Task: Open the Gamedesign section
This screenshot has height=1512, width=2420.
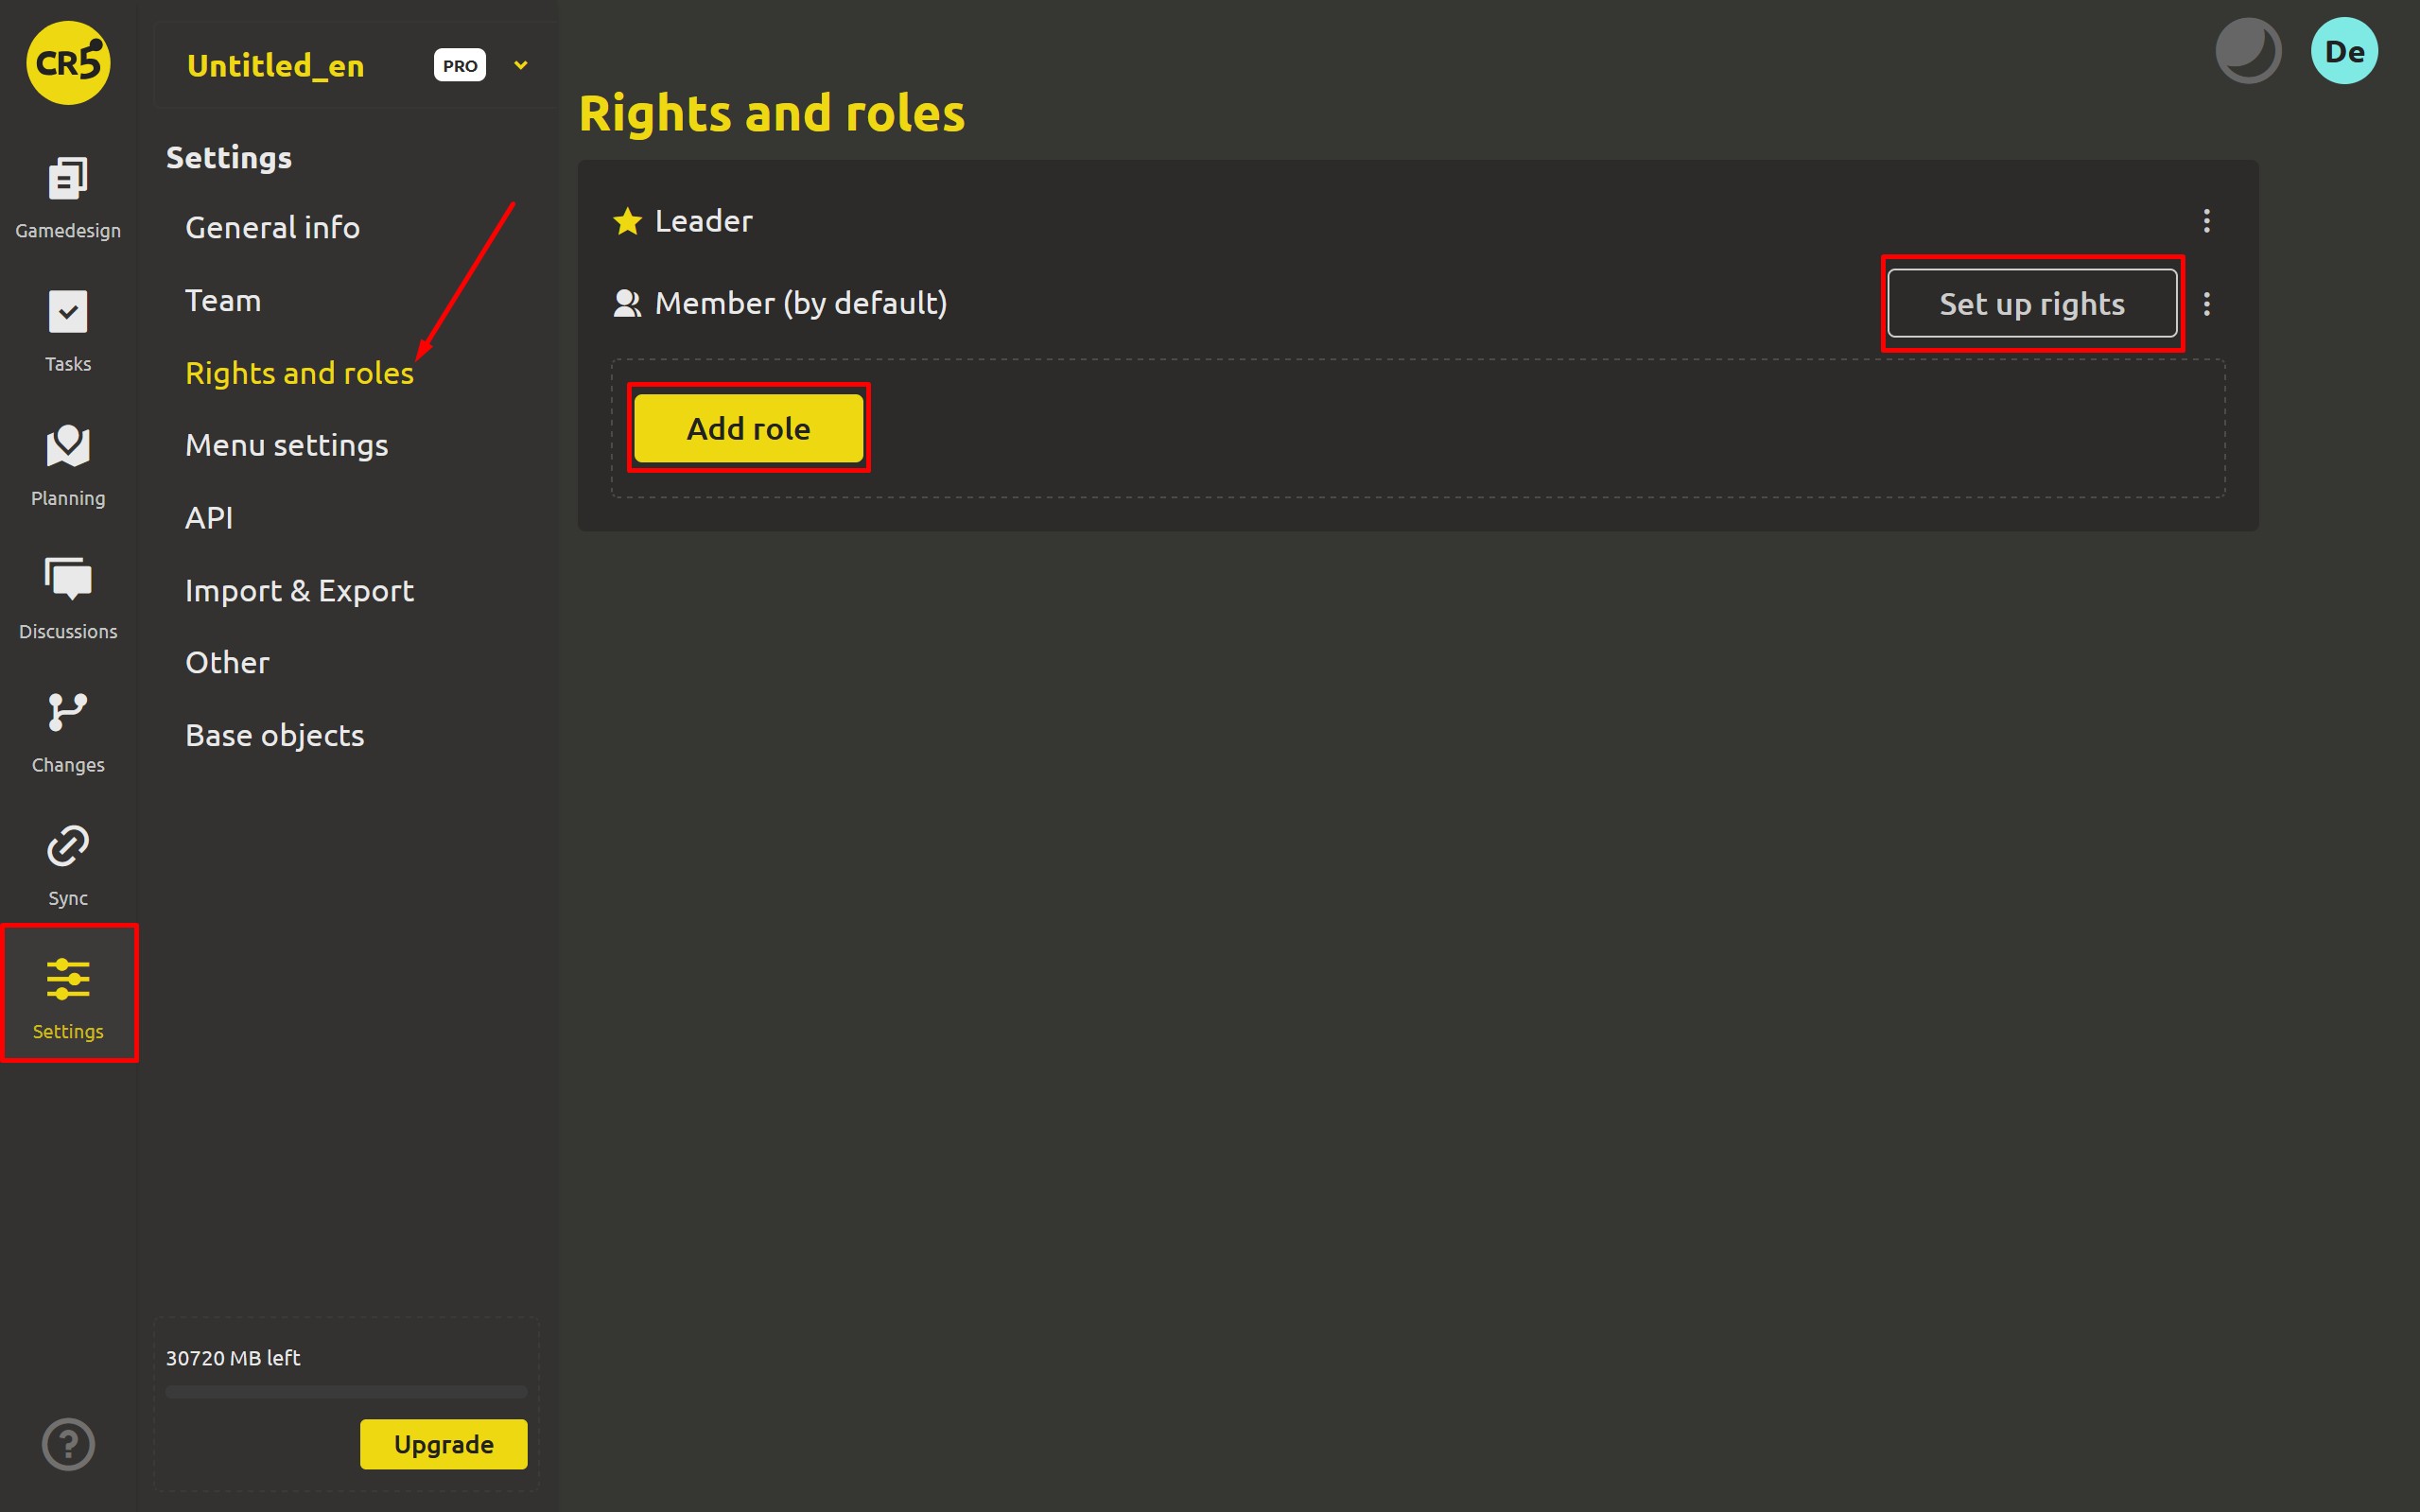Action: tap(68, 198)
